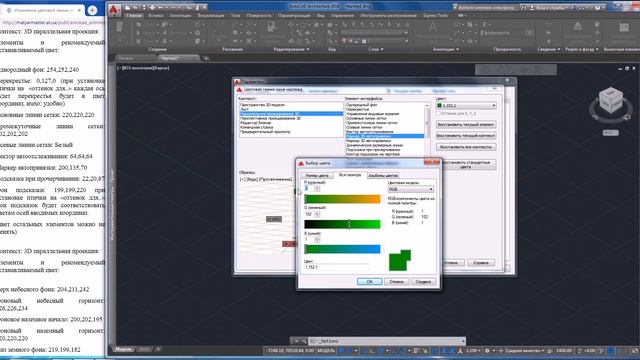Click the close x on the command line
Screen dimensions: 640x360
[x=297, y=341]
